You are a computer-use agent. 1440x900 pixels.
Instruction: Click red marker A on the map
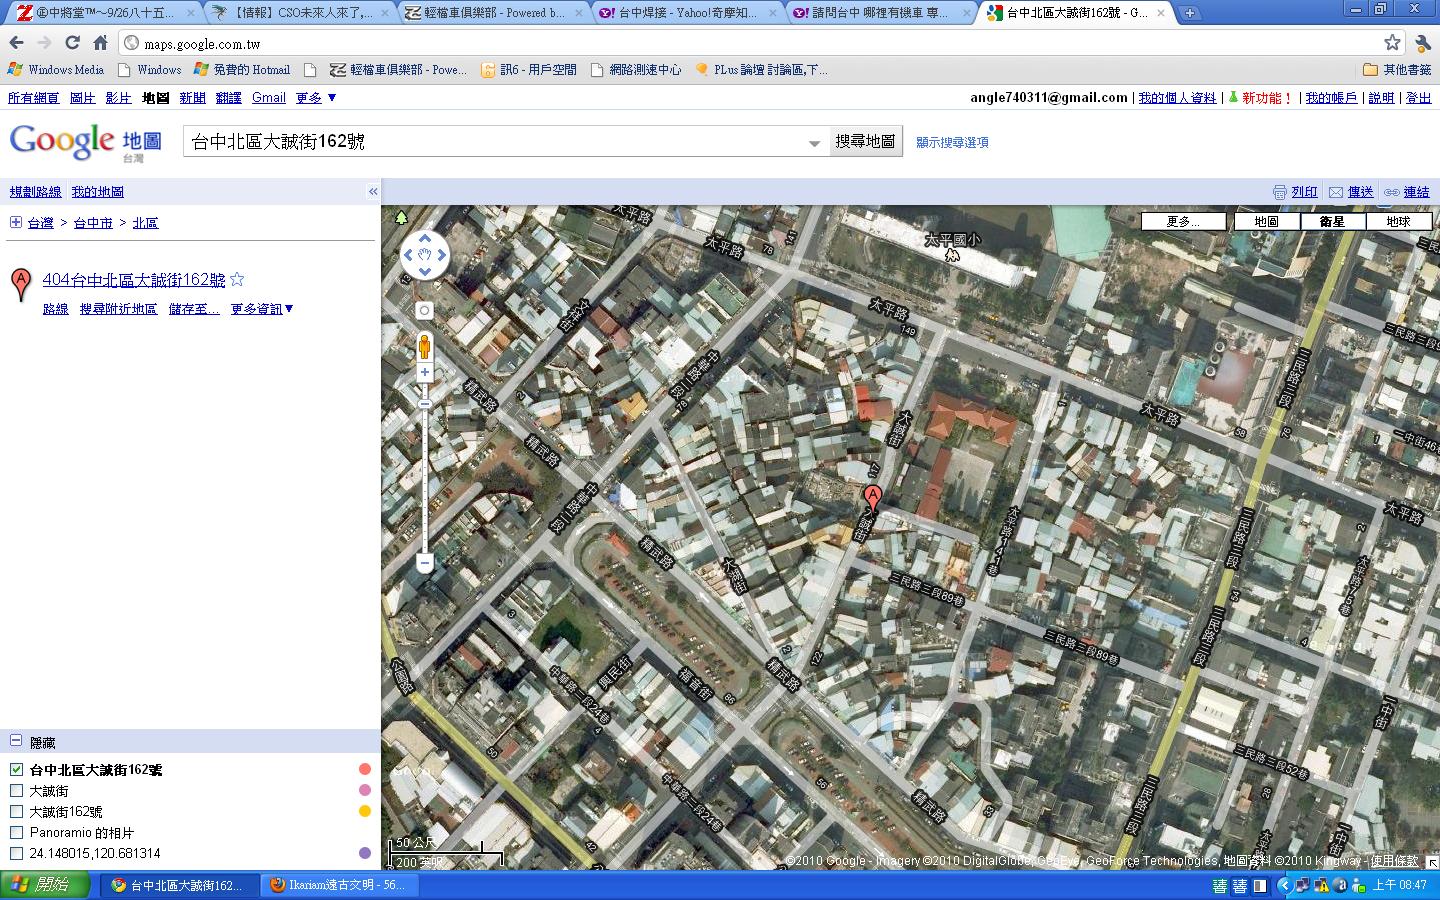coord(872,500)
